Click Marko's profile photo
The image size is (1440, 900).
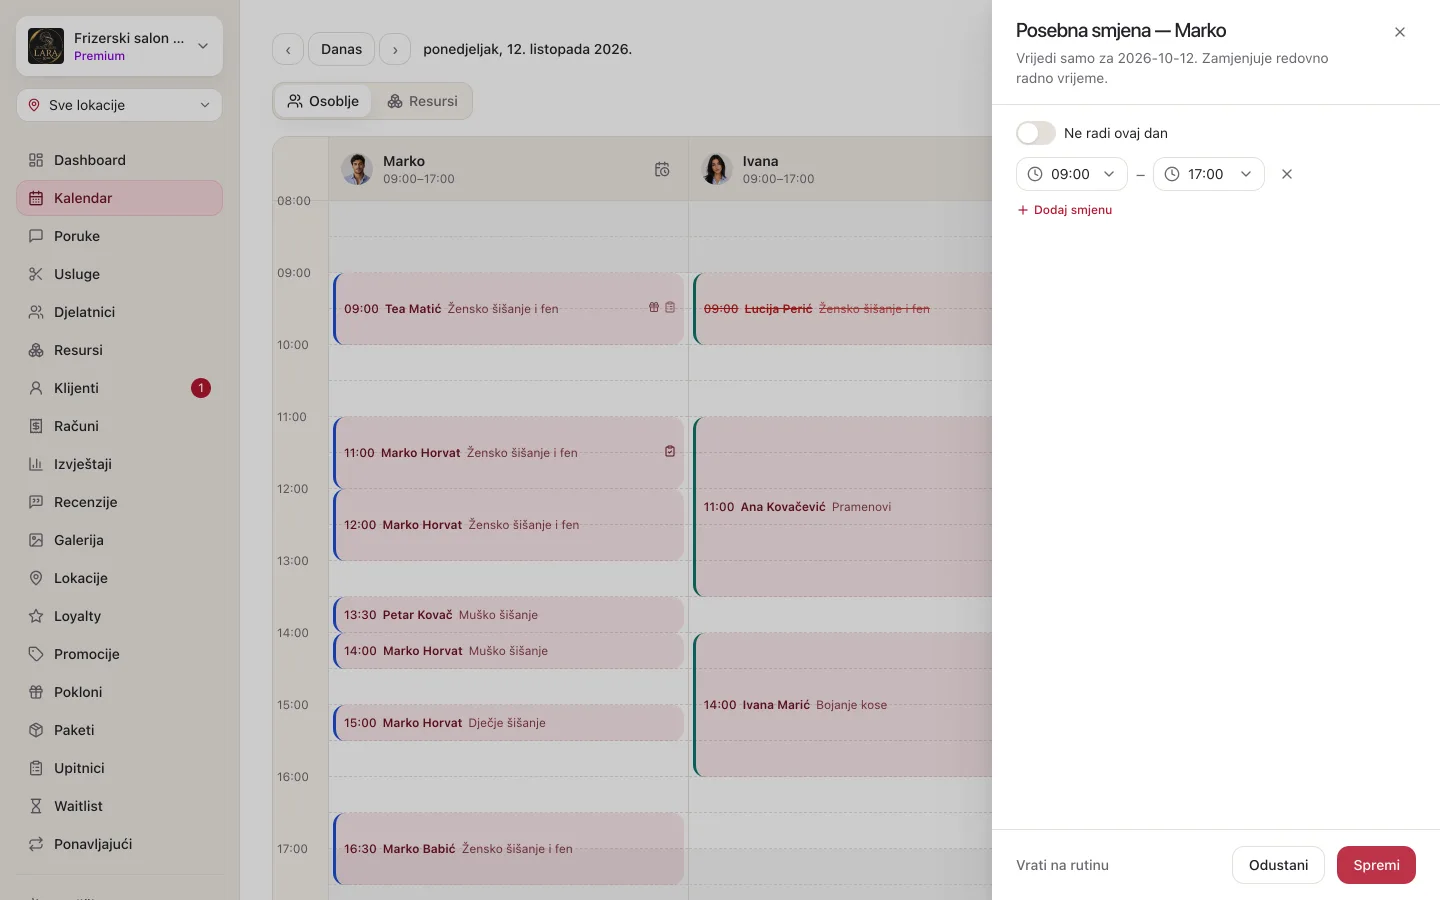pyautogui.click(x=357, y=169)
